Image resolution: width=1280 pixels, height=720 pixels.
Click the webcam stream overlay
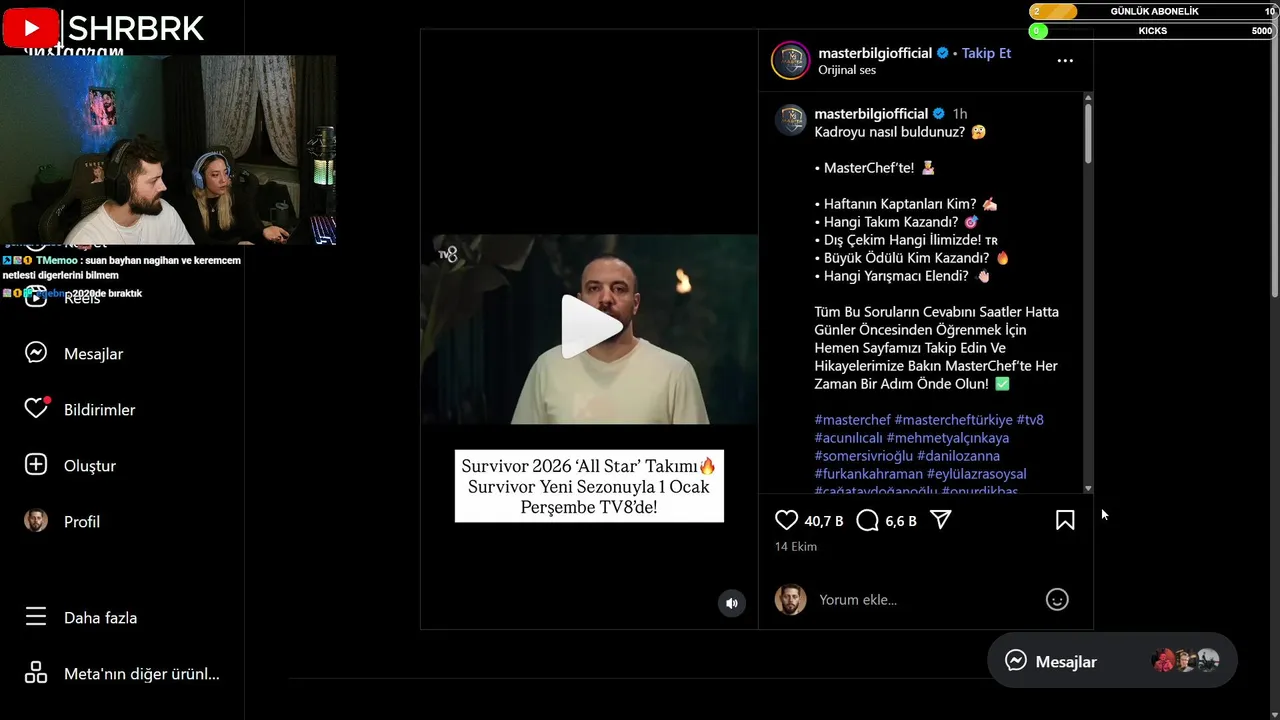tap(168, 150)
